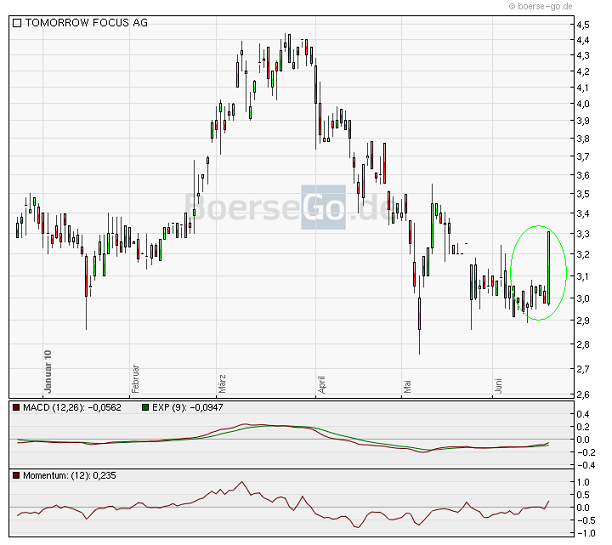
Task: Click the TOMORROW FOCUS AG chart title
Action: 86,23
